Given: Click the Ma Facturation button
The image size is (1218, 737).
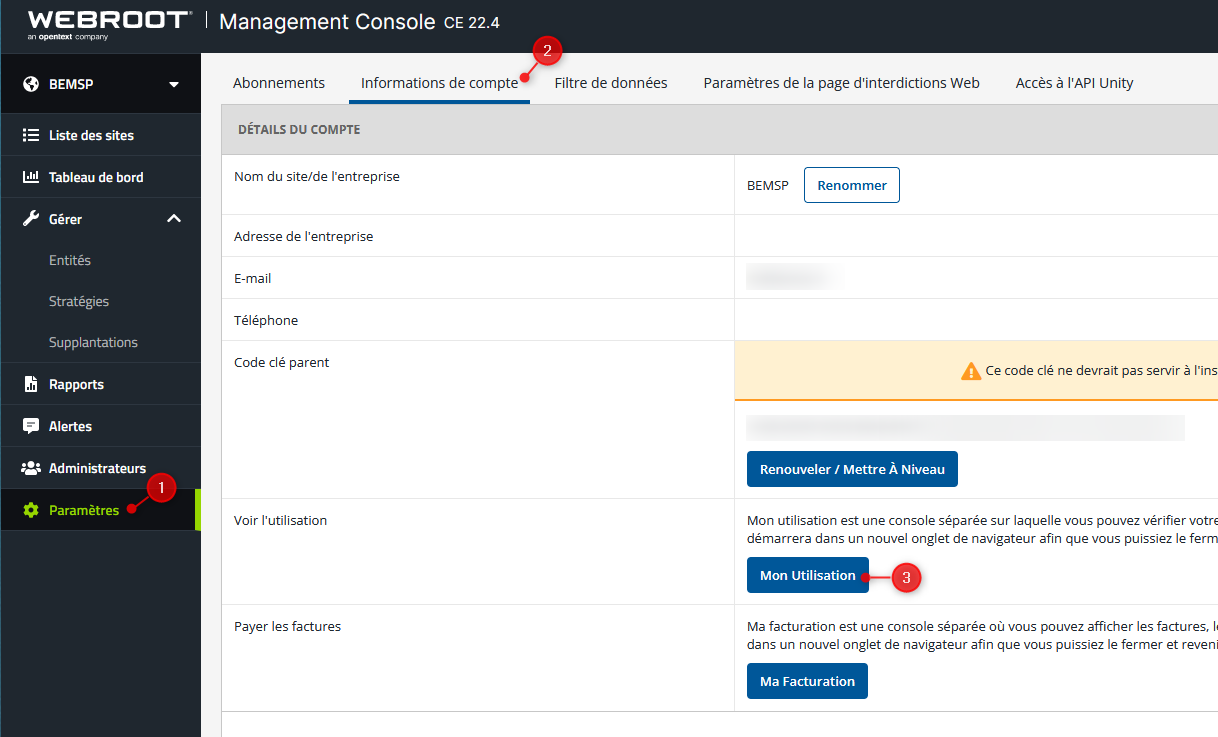Looking at the screenshot, I should [807, 681].
